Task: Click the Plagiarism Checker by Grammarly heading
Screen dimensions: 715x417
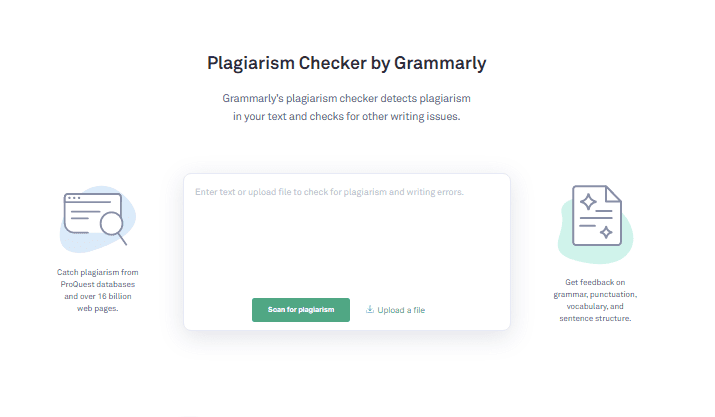Action: (347, 63)
